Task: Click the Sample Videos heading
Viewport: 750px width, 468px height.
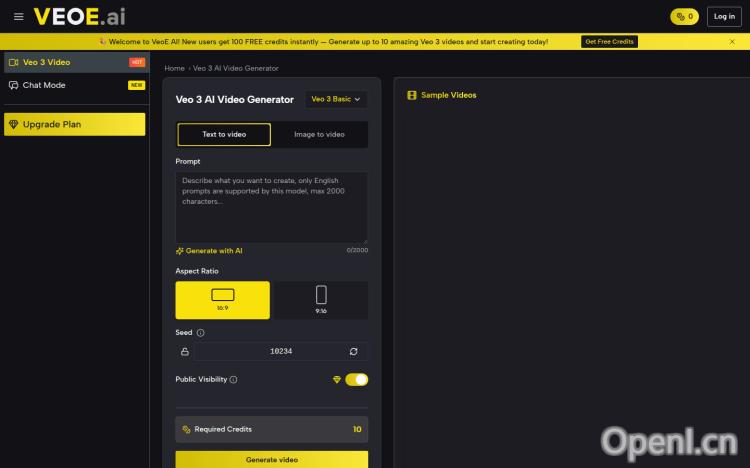Action: tap(449, 95)
